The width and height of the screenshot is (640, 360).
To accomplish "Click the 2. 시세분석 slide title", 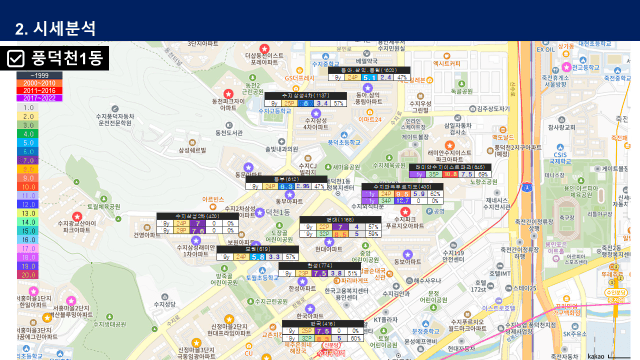I will click(56, 29).
